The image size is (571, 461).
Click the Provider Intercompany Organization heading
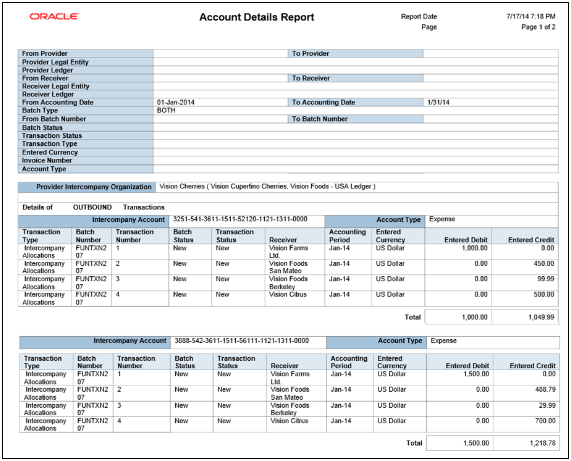[x=94, y=187]
